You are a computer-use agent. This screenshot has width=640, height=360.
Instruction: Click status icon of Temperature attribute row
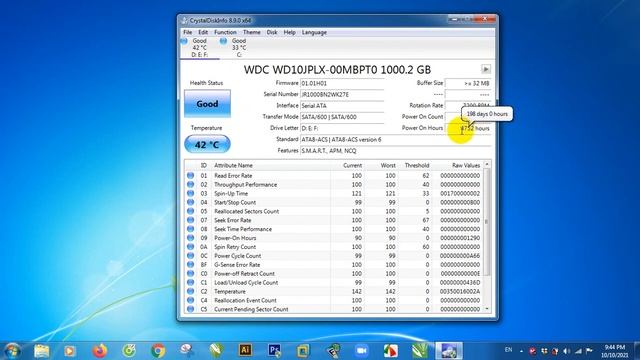[x=190, y=291]
